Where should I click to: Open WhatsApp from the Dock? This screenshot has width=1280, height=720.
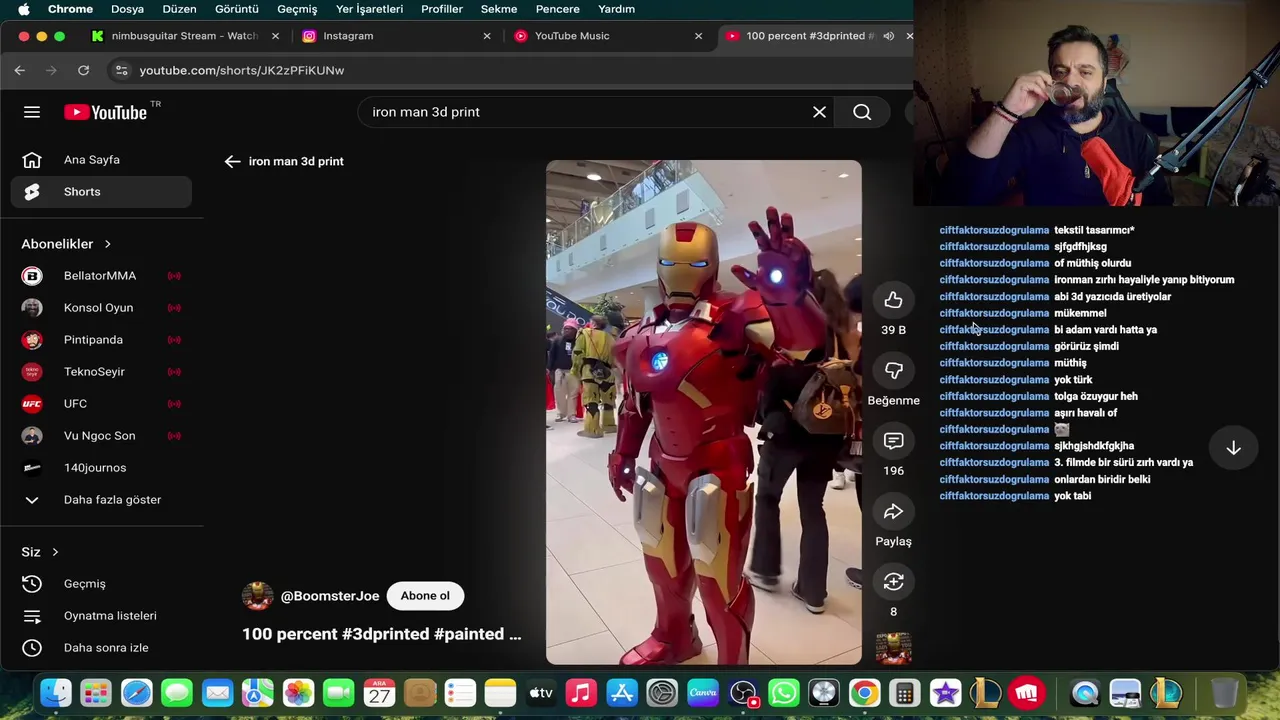[784, 693]
